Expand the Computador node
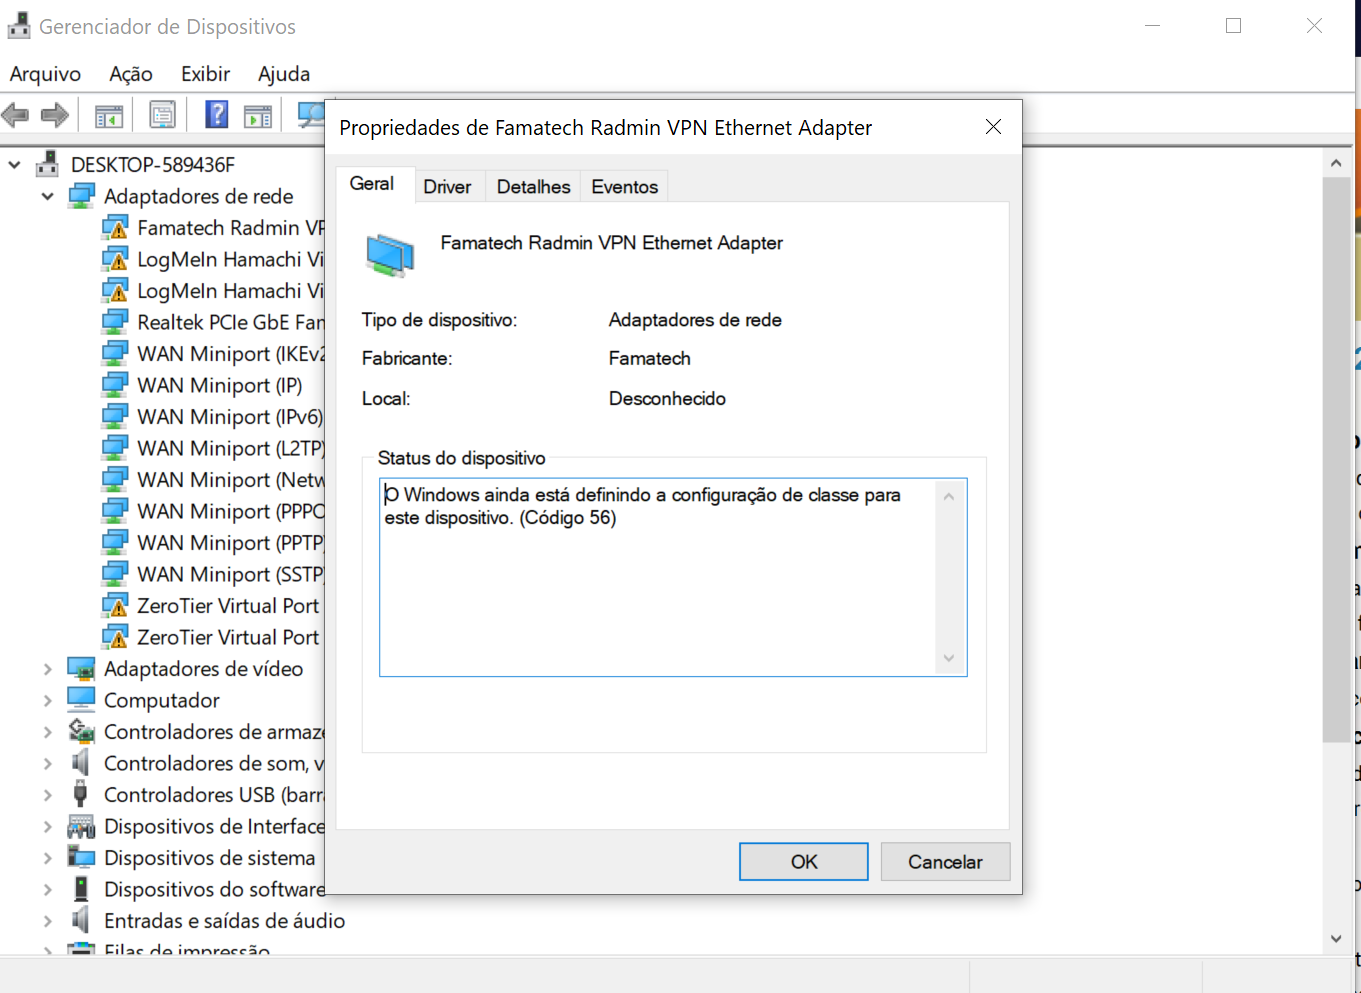The height and width of the screenshot is (993, 1361). [x=47, y=700]
